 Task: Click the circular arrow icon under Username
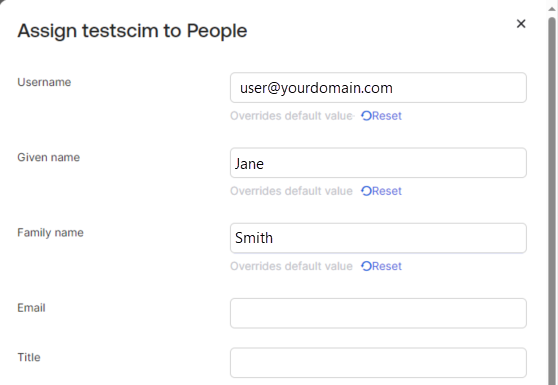pyautogui.click(x=366, y=116)
